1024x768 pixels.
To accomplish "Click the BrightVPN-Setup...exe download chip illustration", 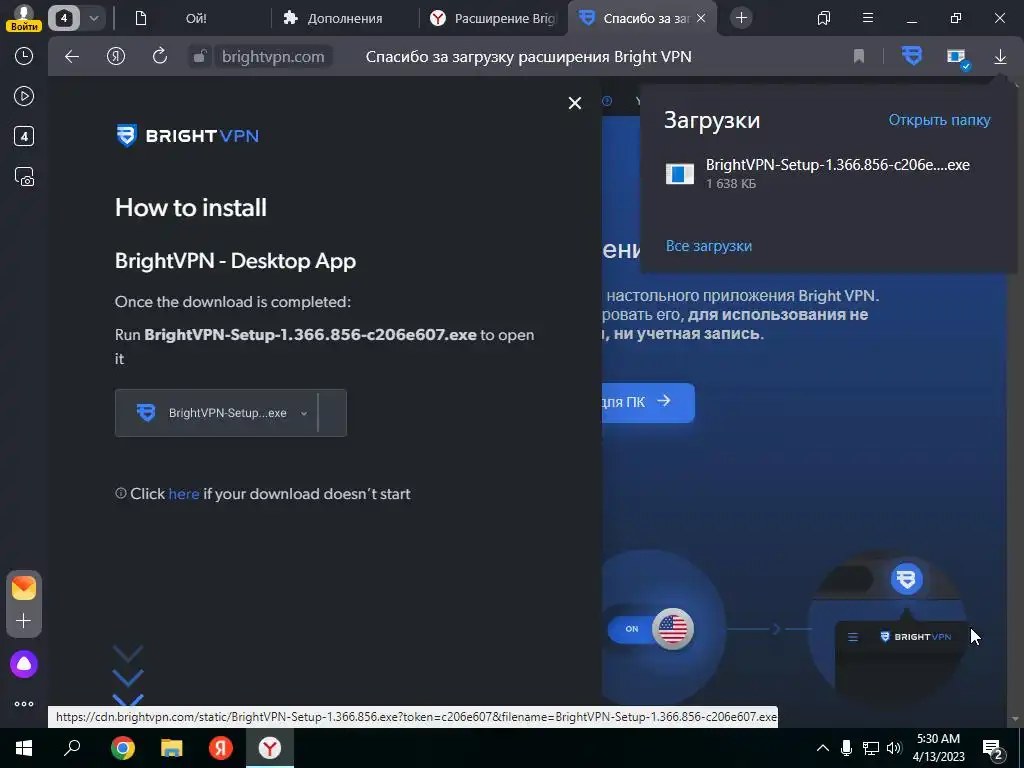I will [231, 413].
